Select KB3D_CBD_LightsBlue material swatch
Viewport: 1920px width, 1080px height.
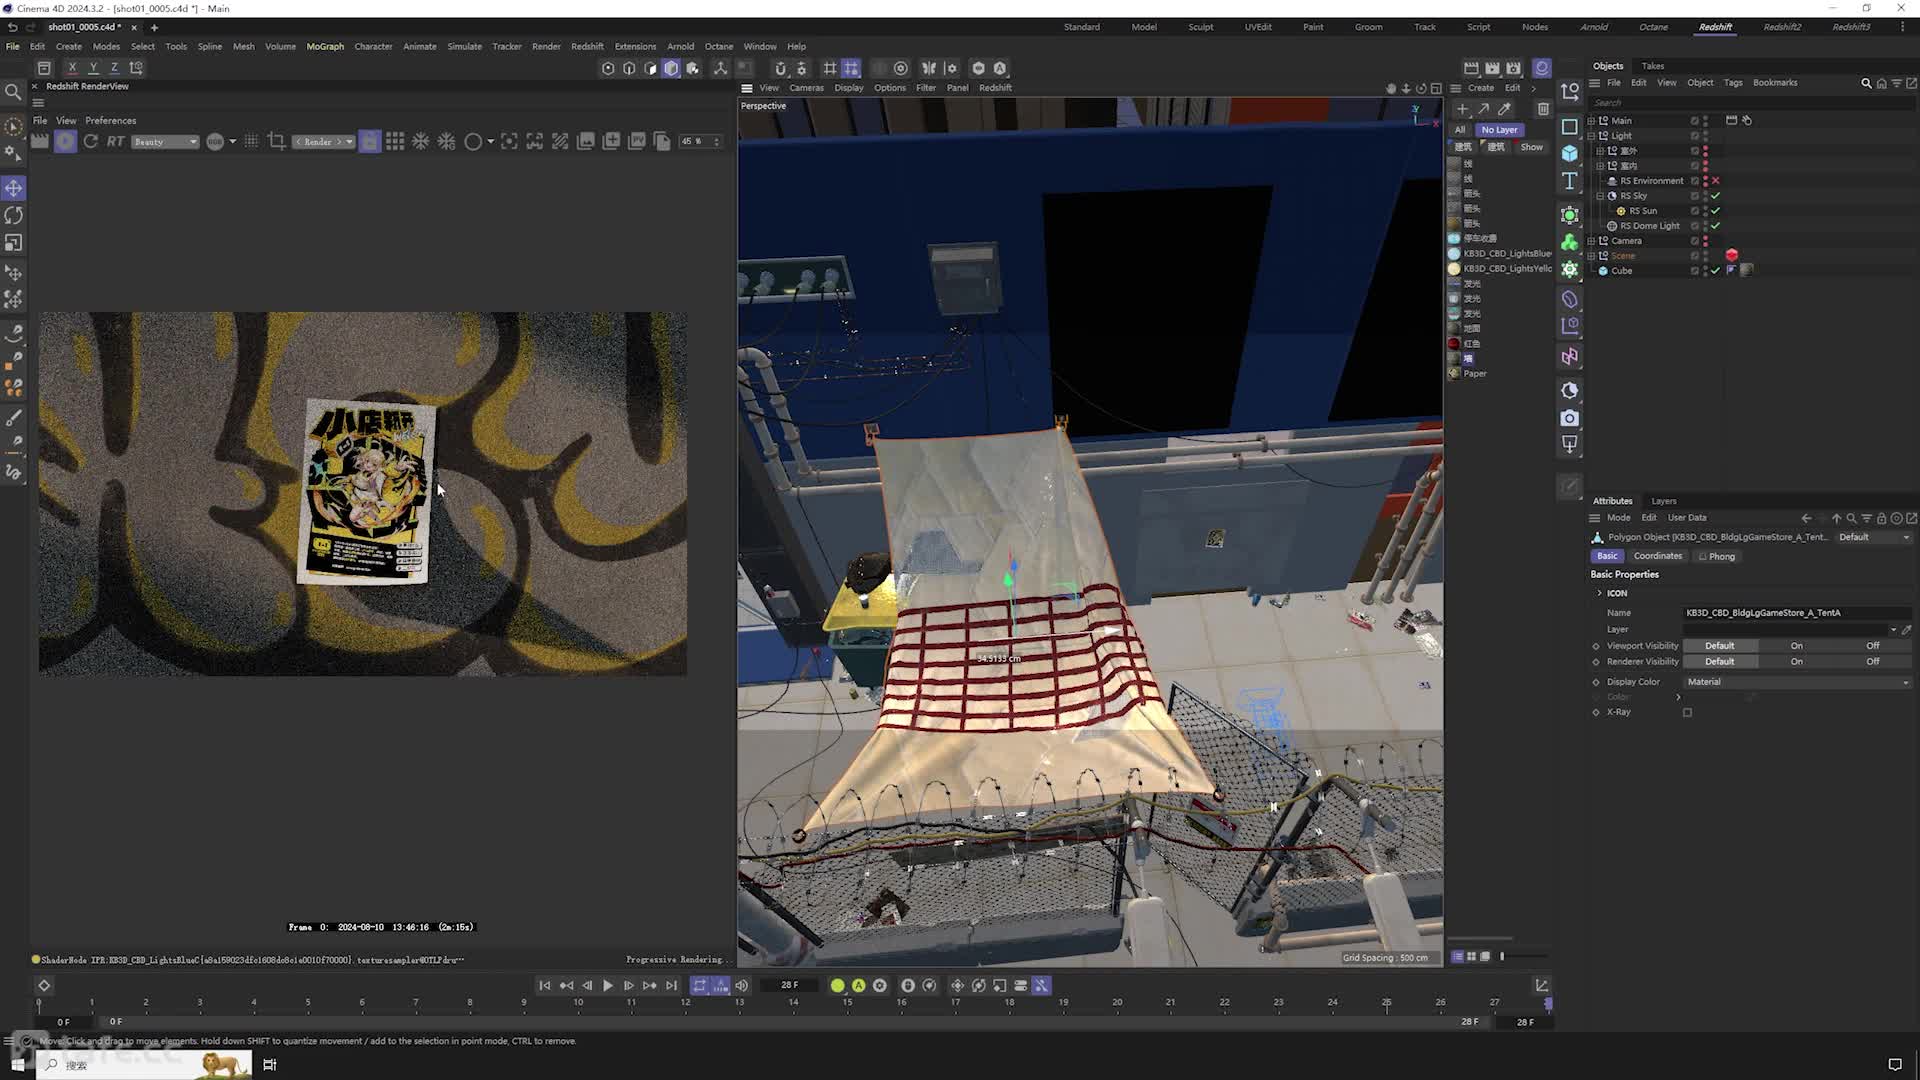click(1454, 254)
